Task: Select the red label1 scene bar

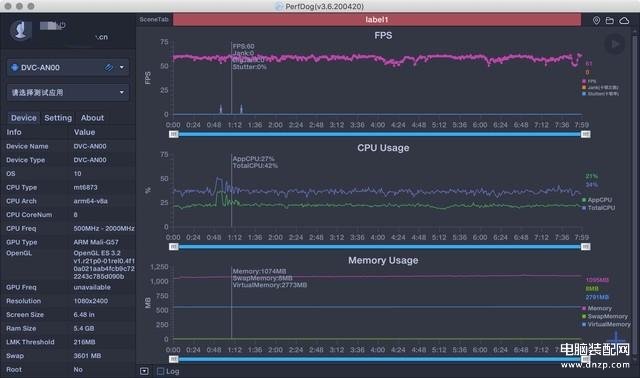Action: 377,20
